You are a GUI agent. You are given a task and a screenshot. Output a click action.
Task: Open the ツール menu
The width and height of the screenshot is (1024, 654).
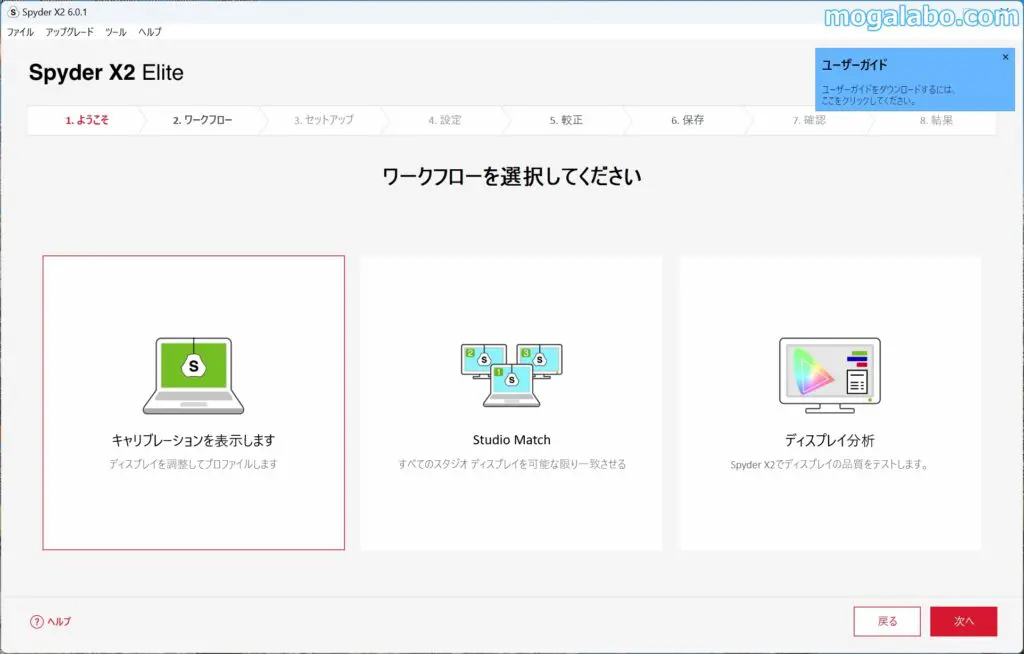(x=116, y=32)
